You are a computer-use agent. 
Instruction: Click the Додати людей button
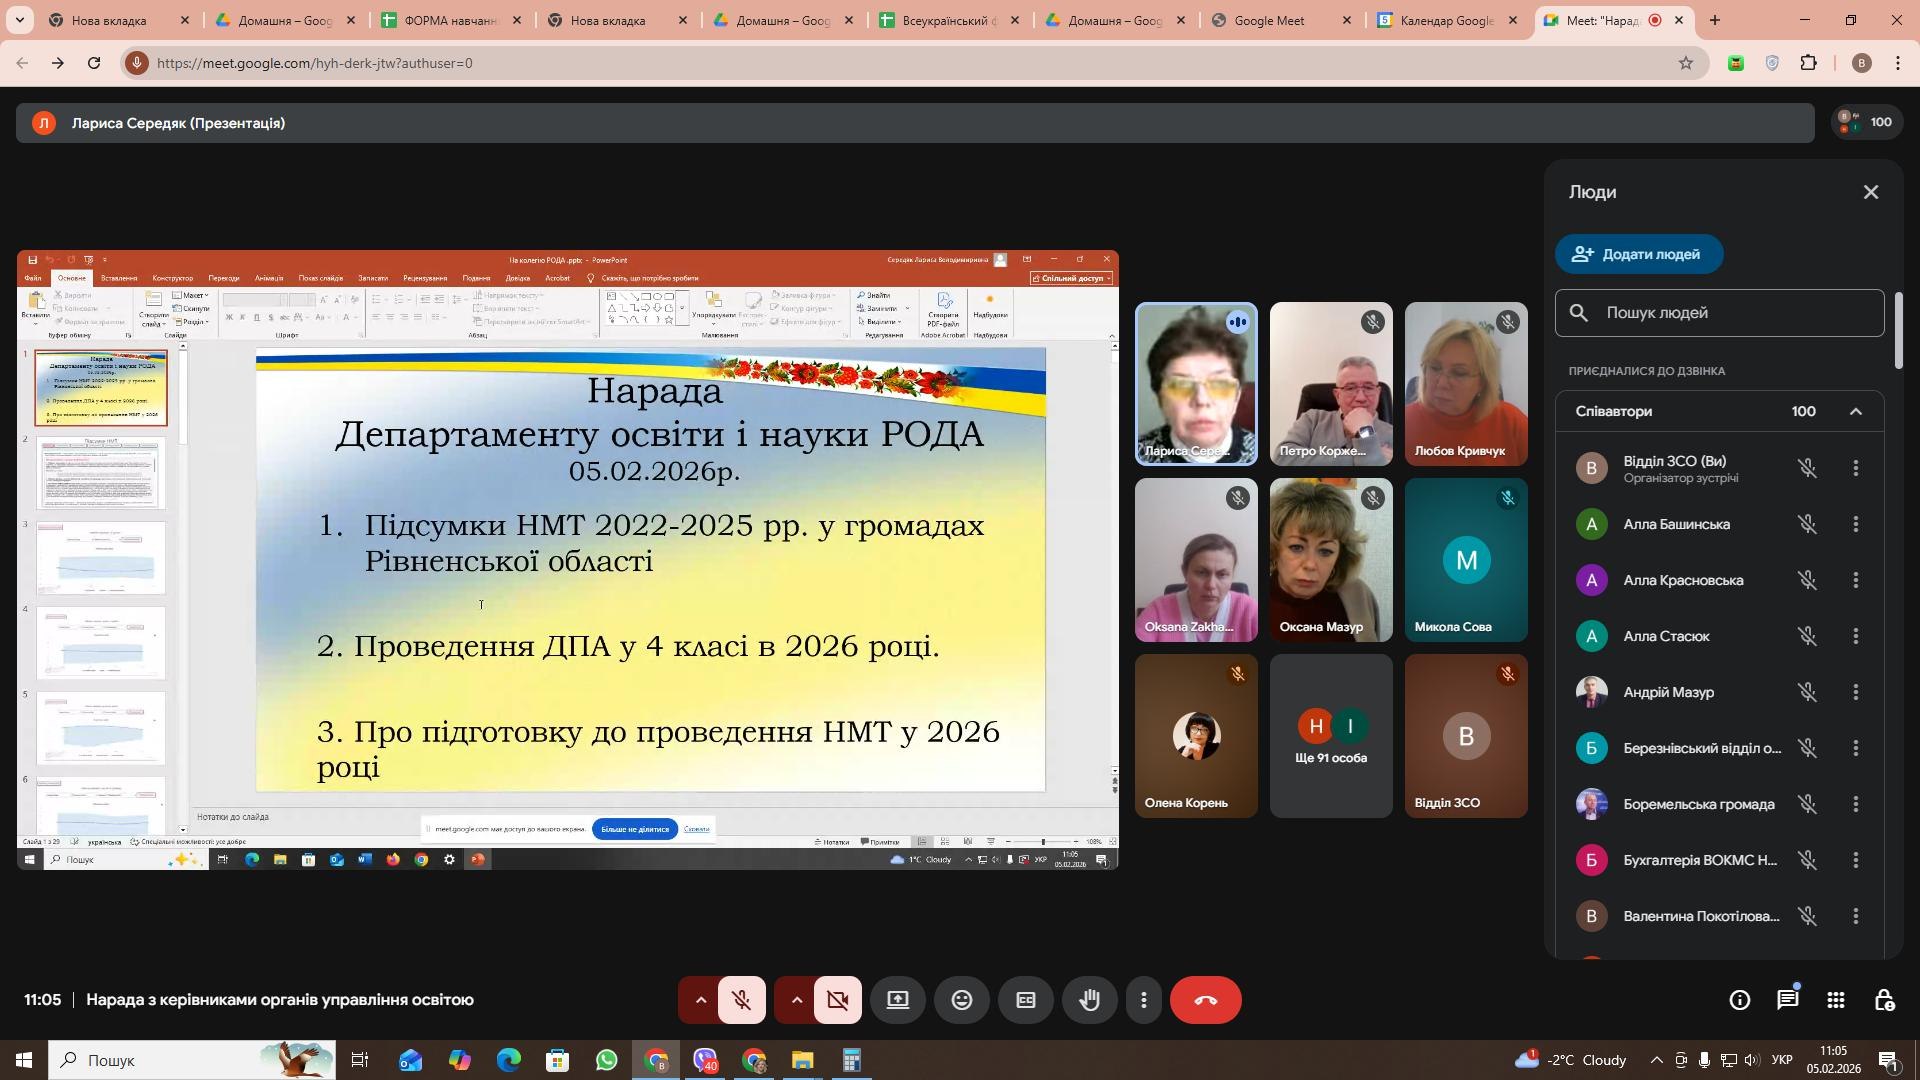click(1638, 254)
